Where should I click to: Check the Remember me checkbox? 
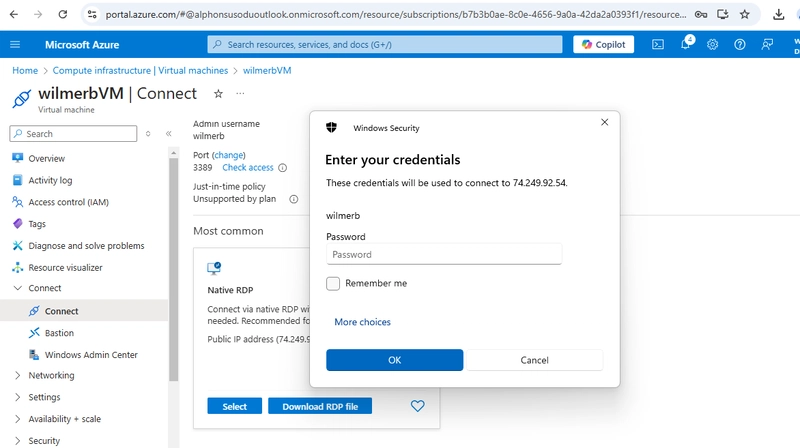[x=333, y=283]
